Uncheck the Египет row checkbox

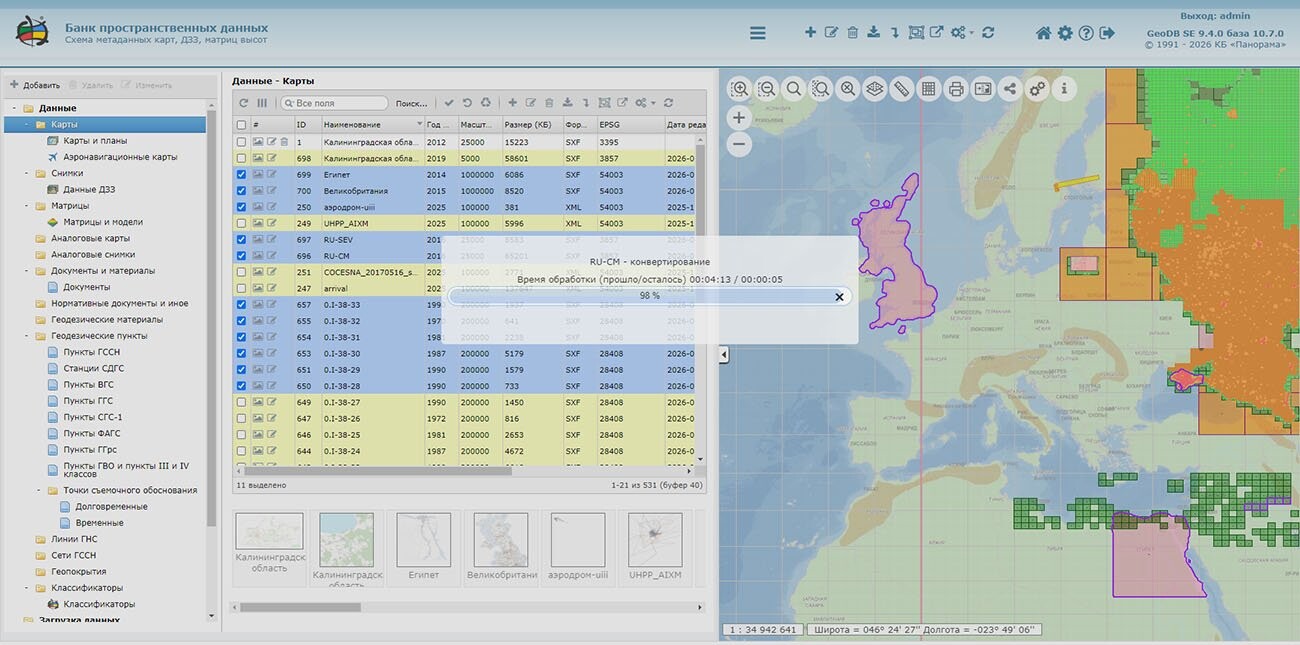point(241,175)
